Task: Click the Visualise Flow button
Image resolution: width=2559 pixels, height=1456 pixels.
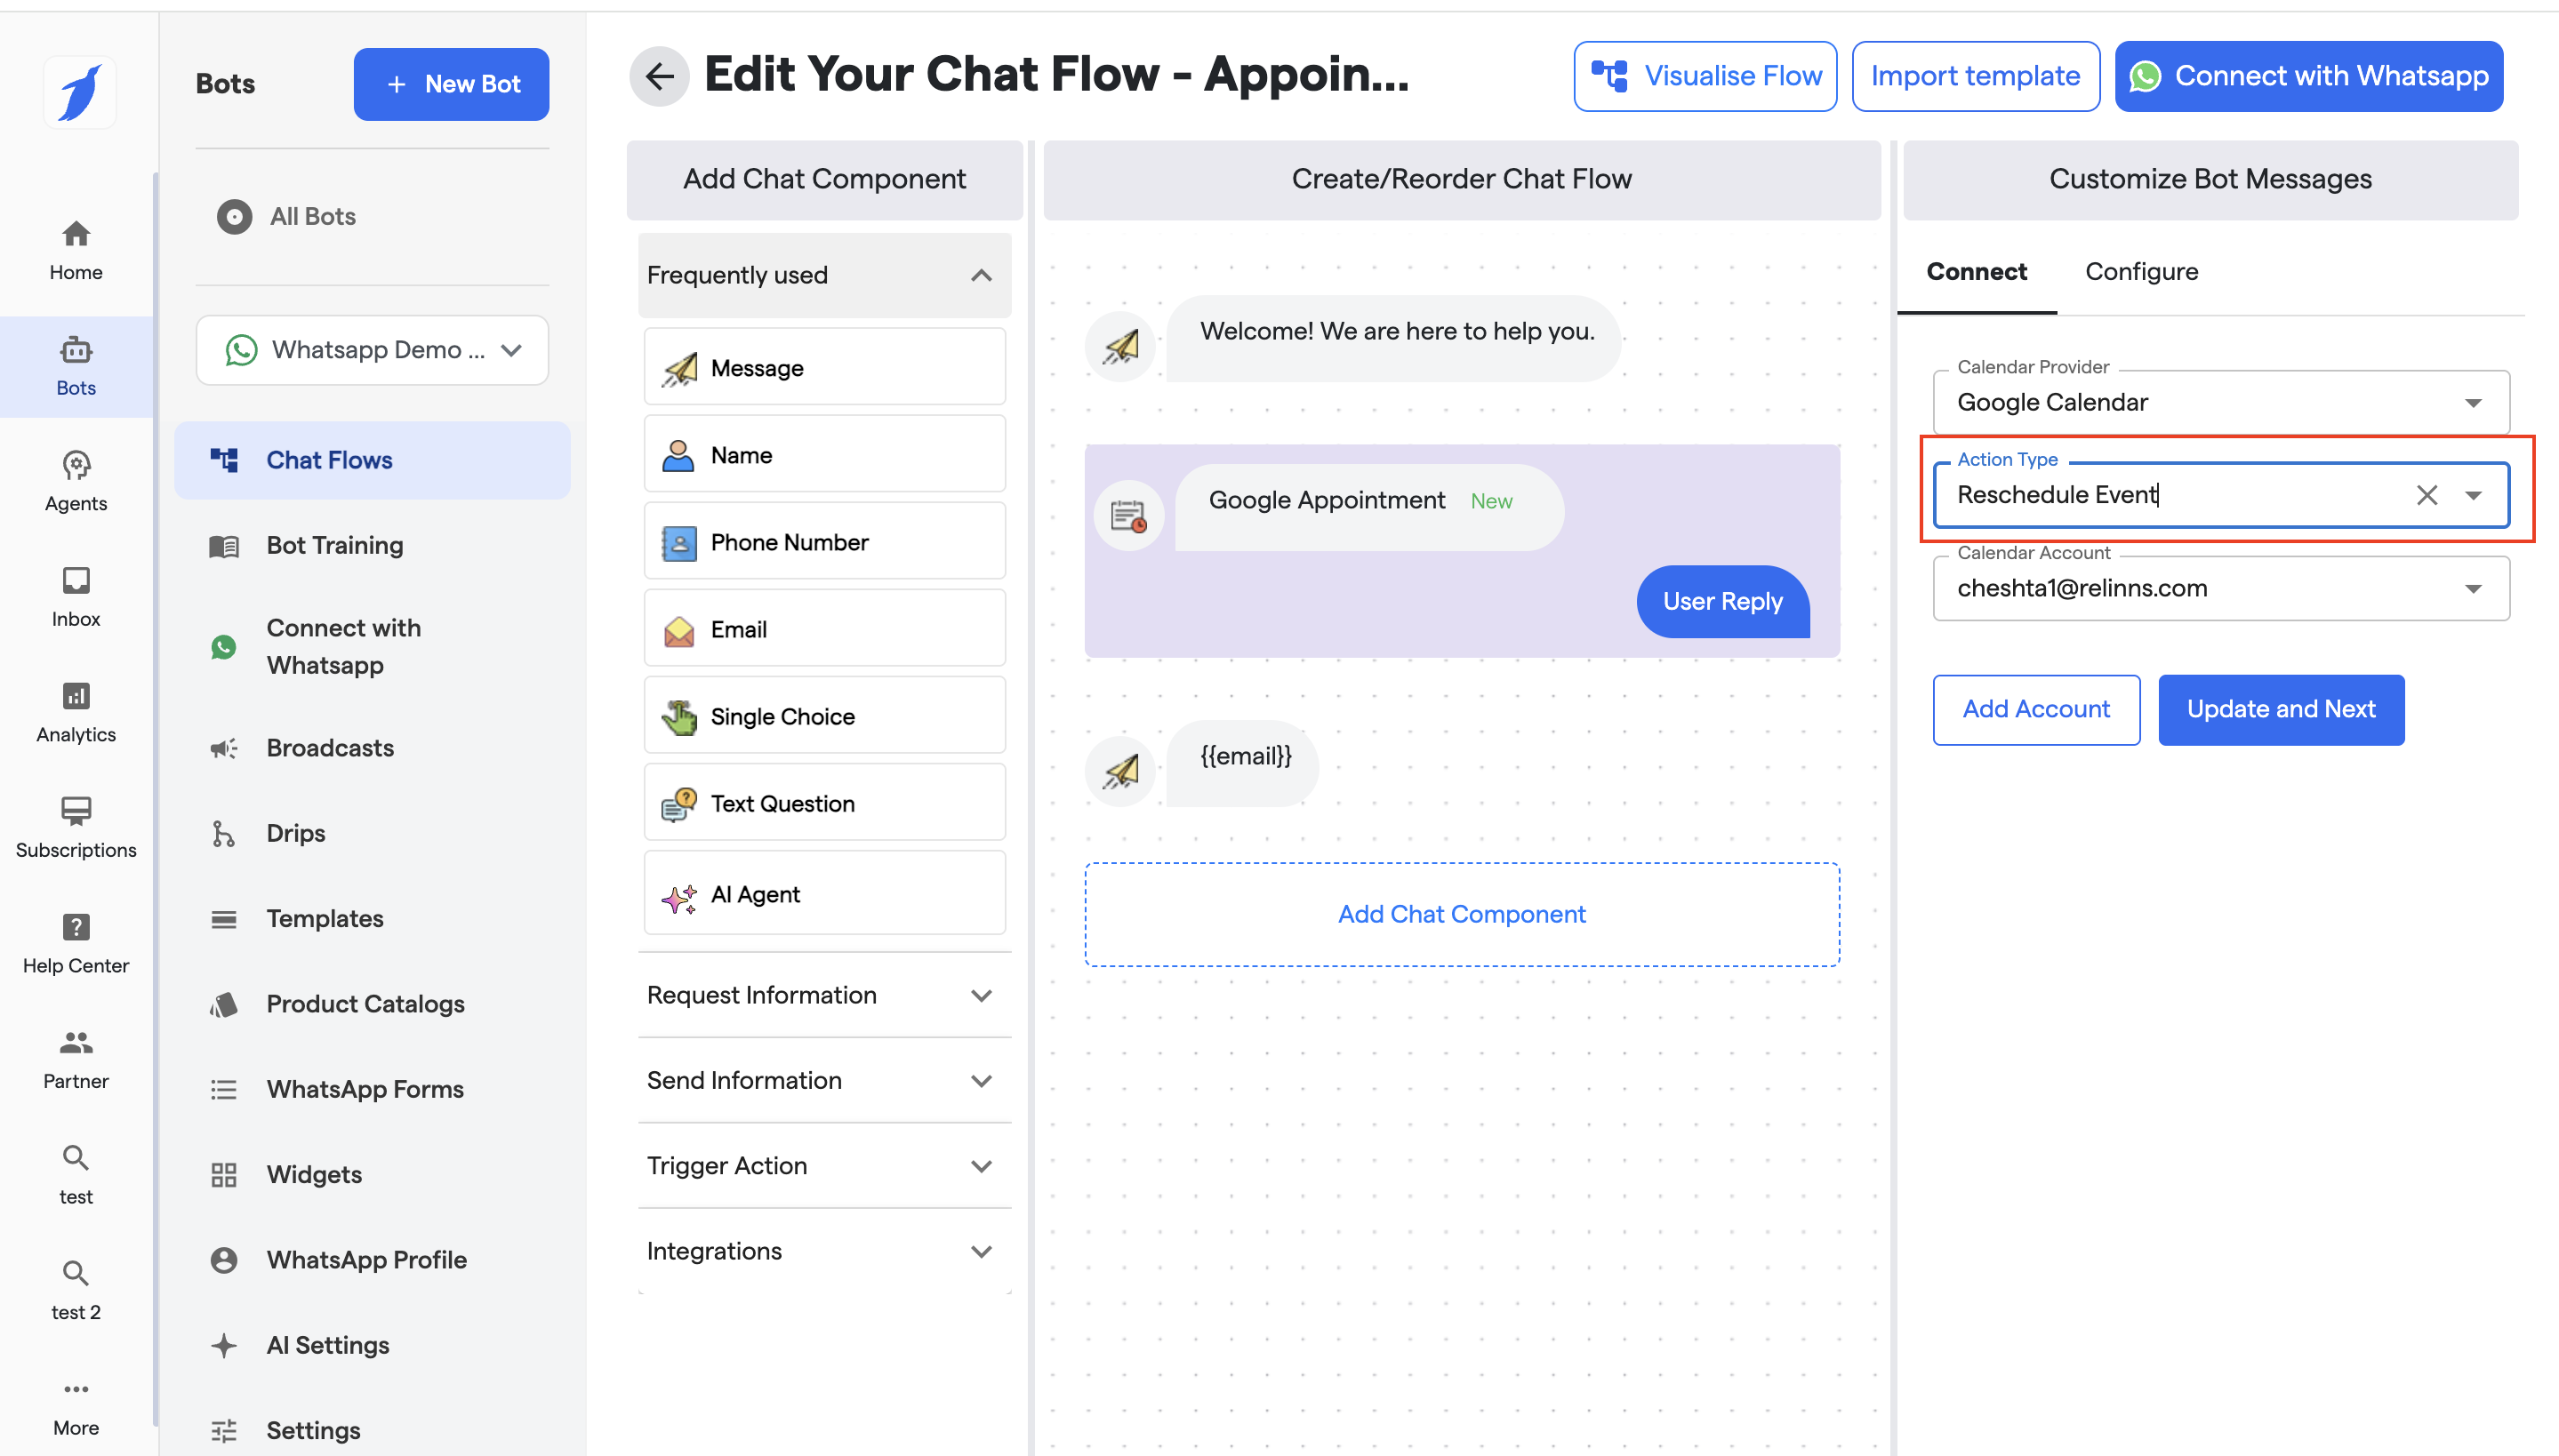Action: [x=1705, y=76]
